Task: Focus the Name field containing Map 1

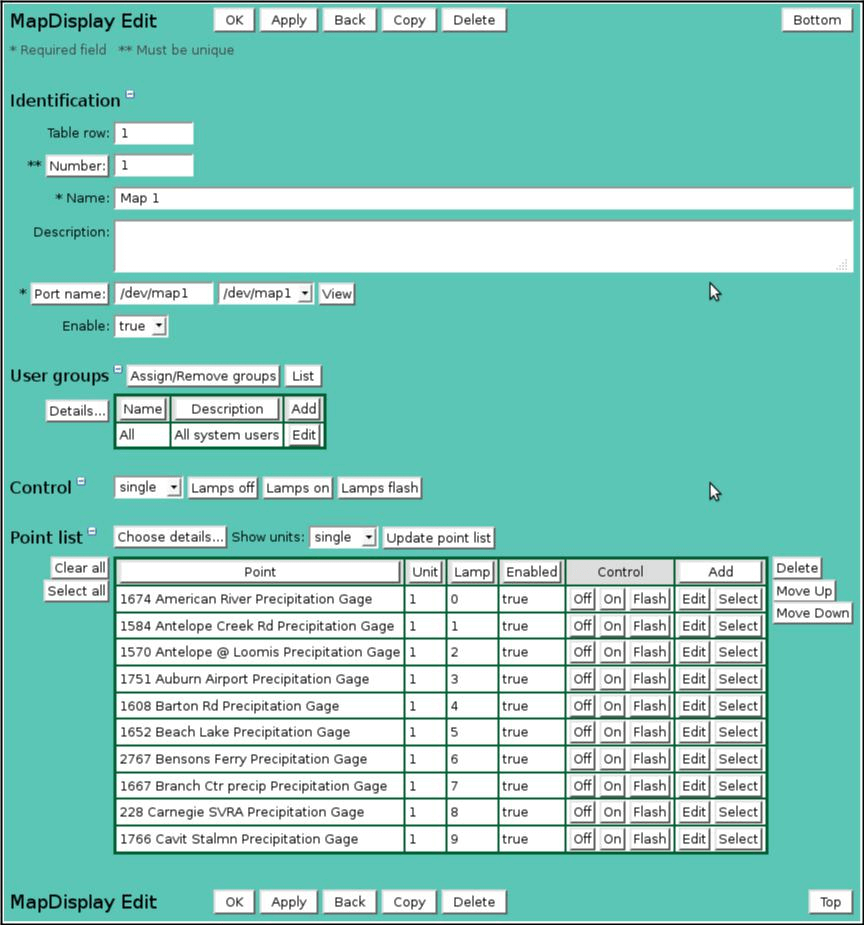Action: (484, 198)
